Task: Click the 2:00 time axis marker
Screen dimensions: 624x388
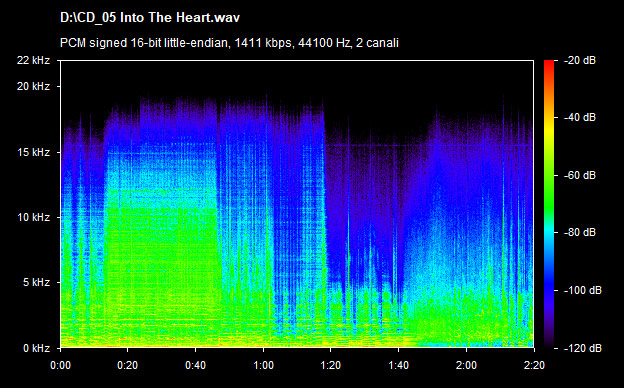Action: click(466, 365)
